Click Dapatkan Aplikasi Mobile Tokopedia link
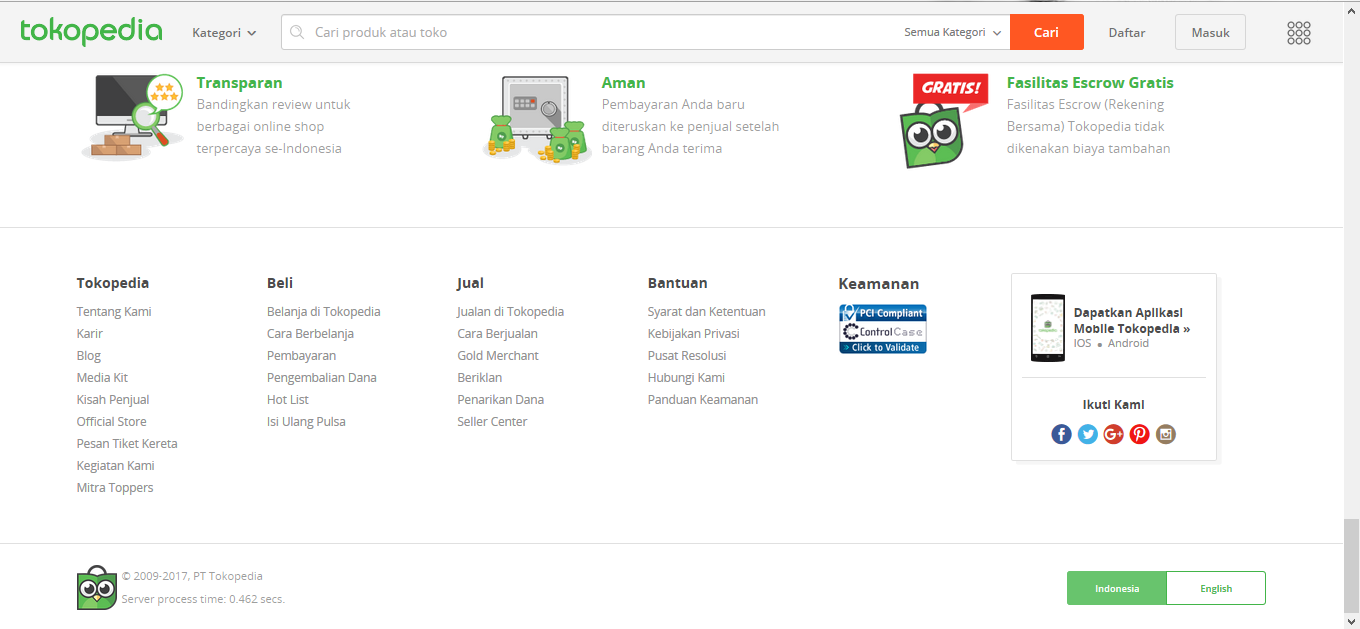Viewport: 1360px width, 629px height. coord(1132,320)
